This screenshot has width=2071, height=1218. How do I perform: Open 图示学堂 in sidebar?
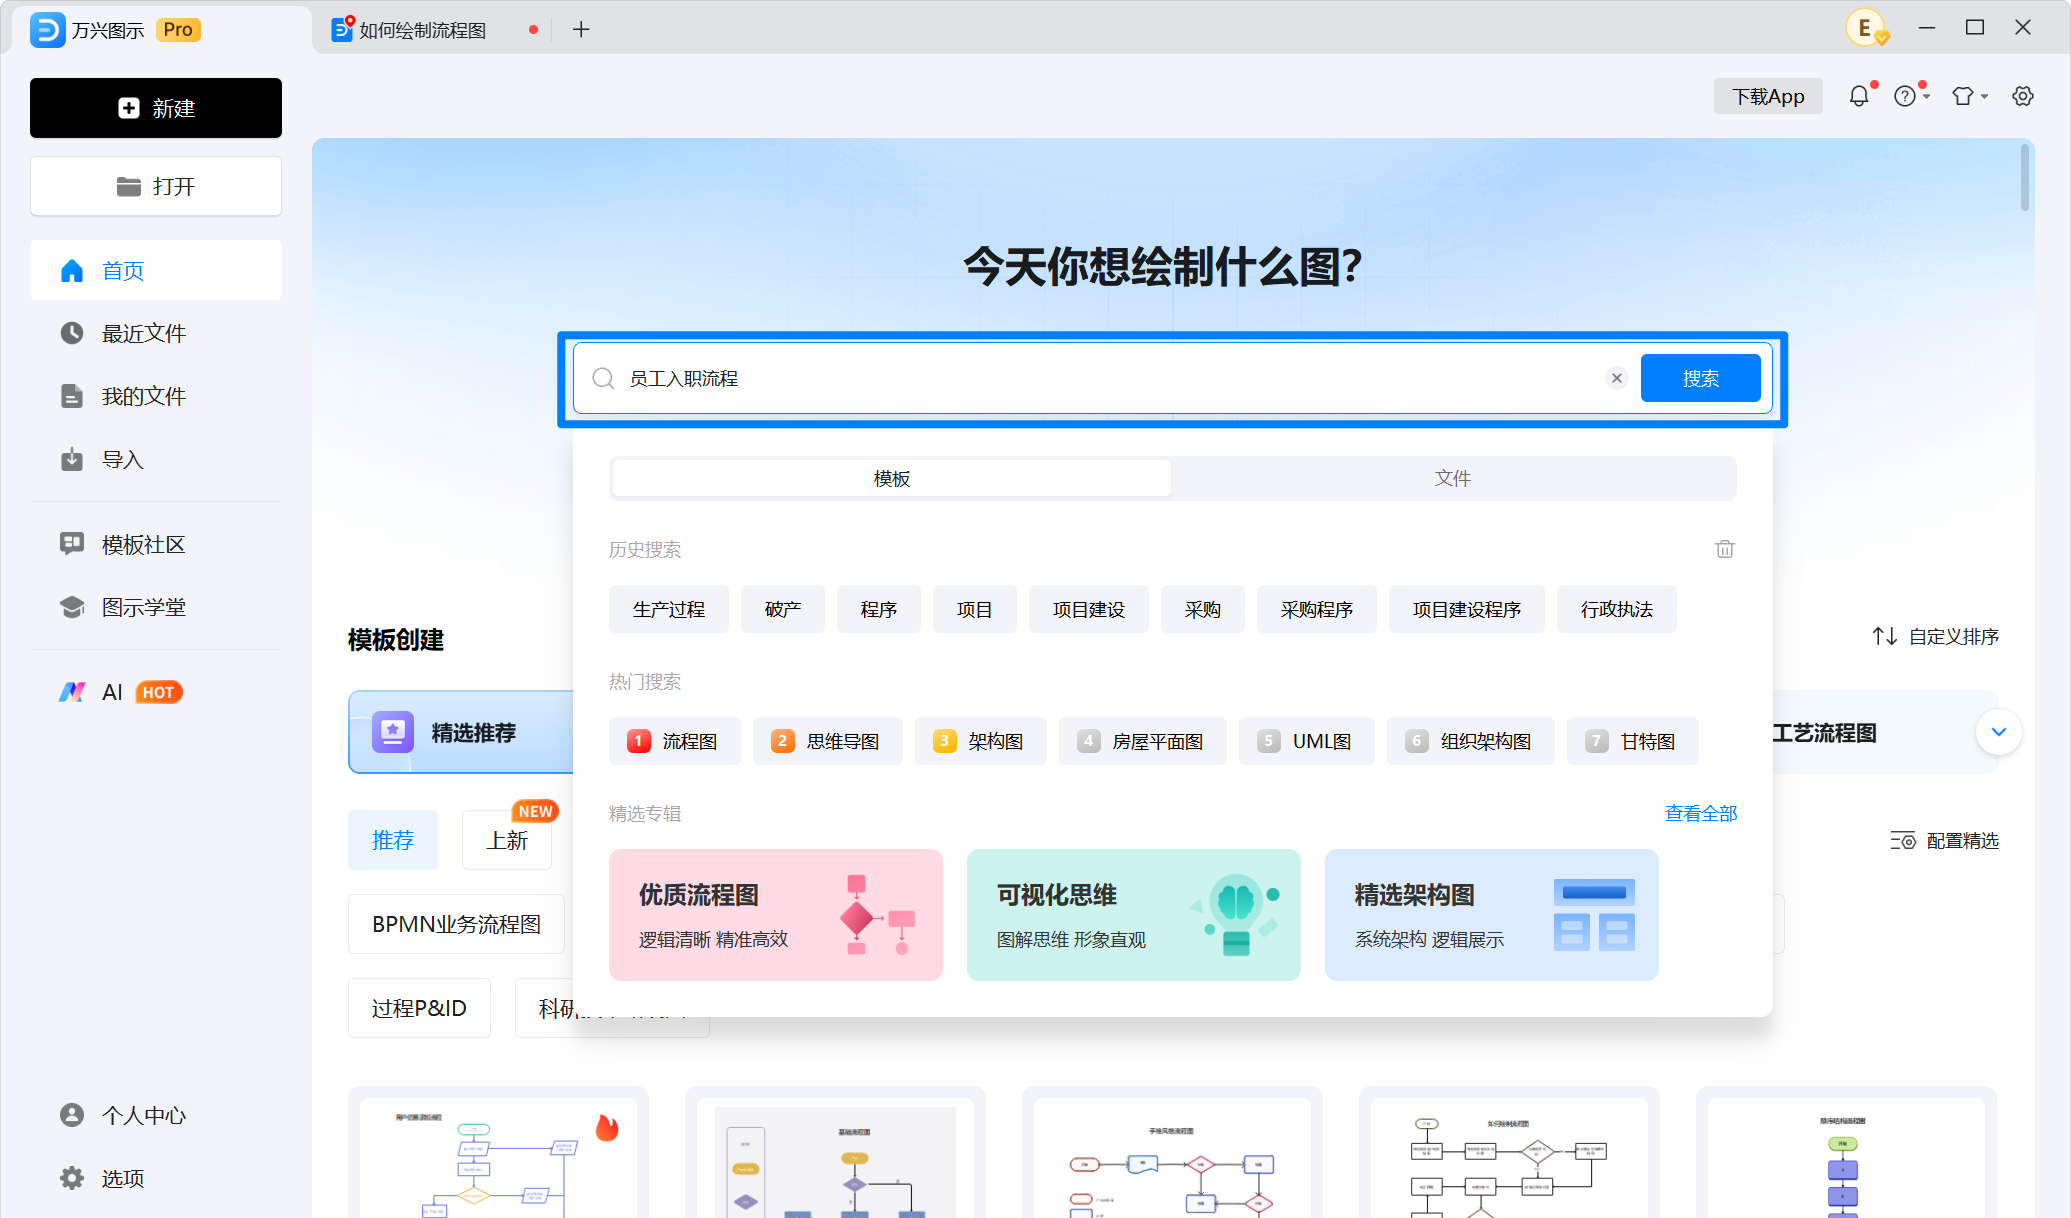point(156,607)
